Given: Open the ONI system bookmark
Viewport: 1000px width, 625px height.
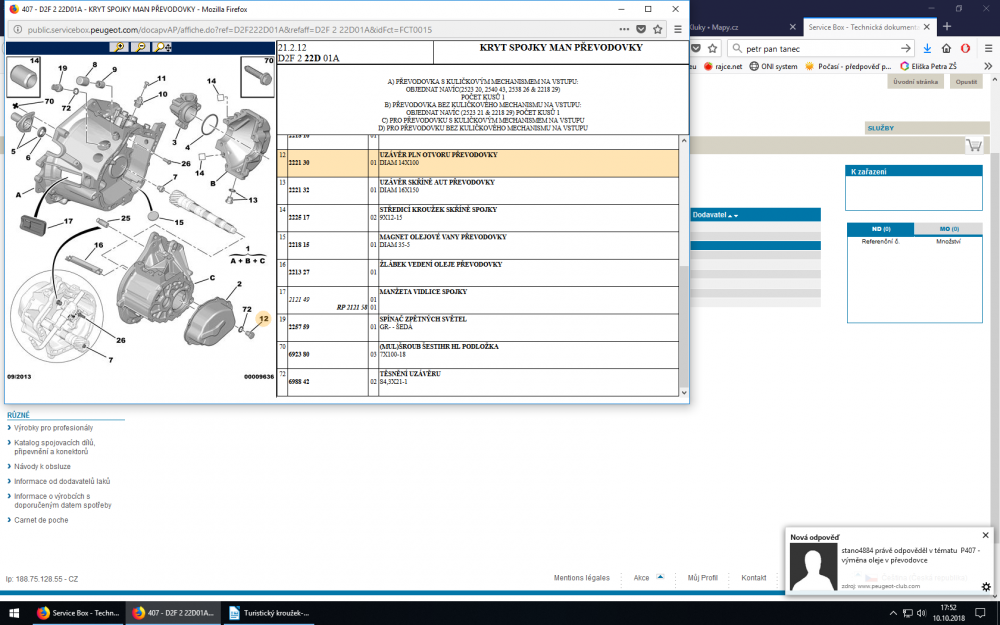Looking at the screenshot, I should click(x=773, y=66).
